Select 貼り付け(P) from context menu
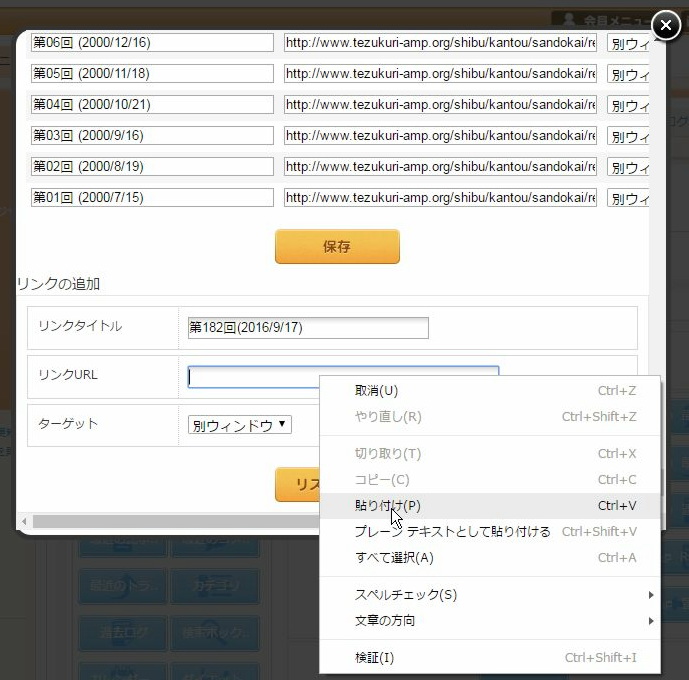 [x=388, y=506]
